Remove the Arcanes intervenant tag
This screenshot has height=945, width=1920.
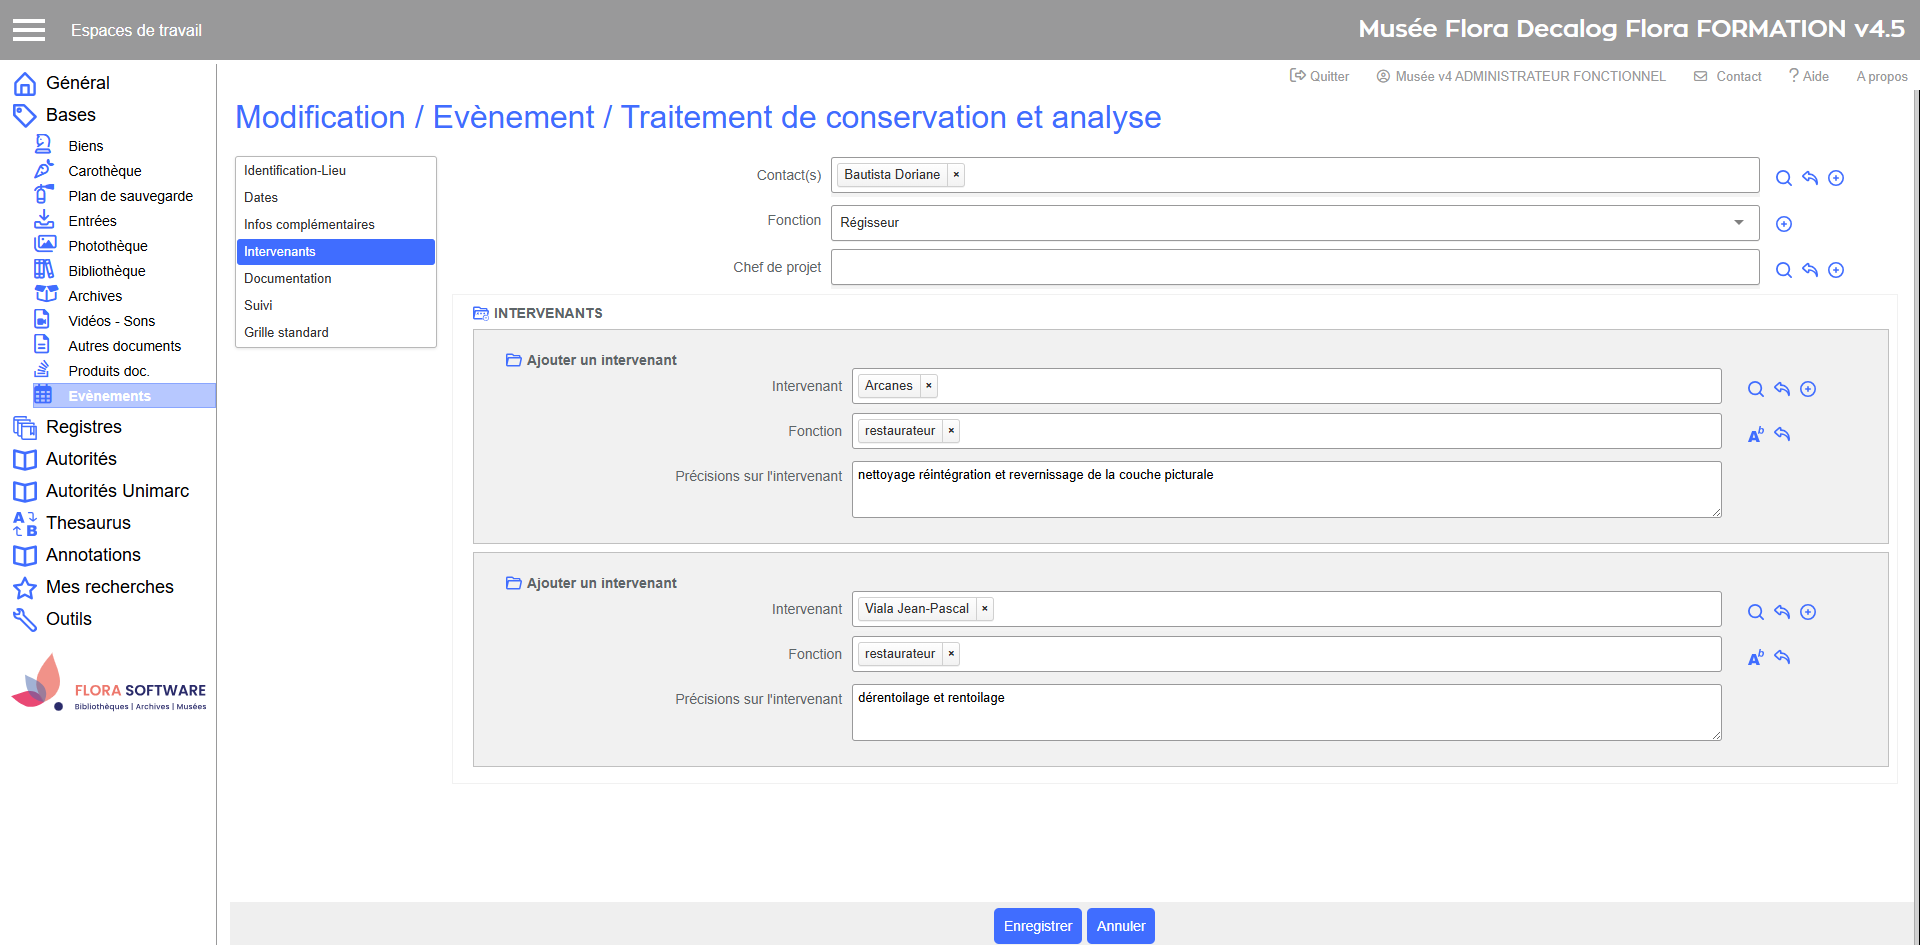(928, 386)
